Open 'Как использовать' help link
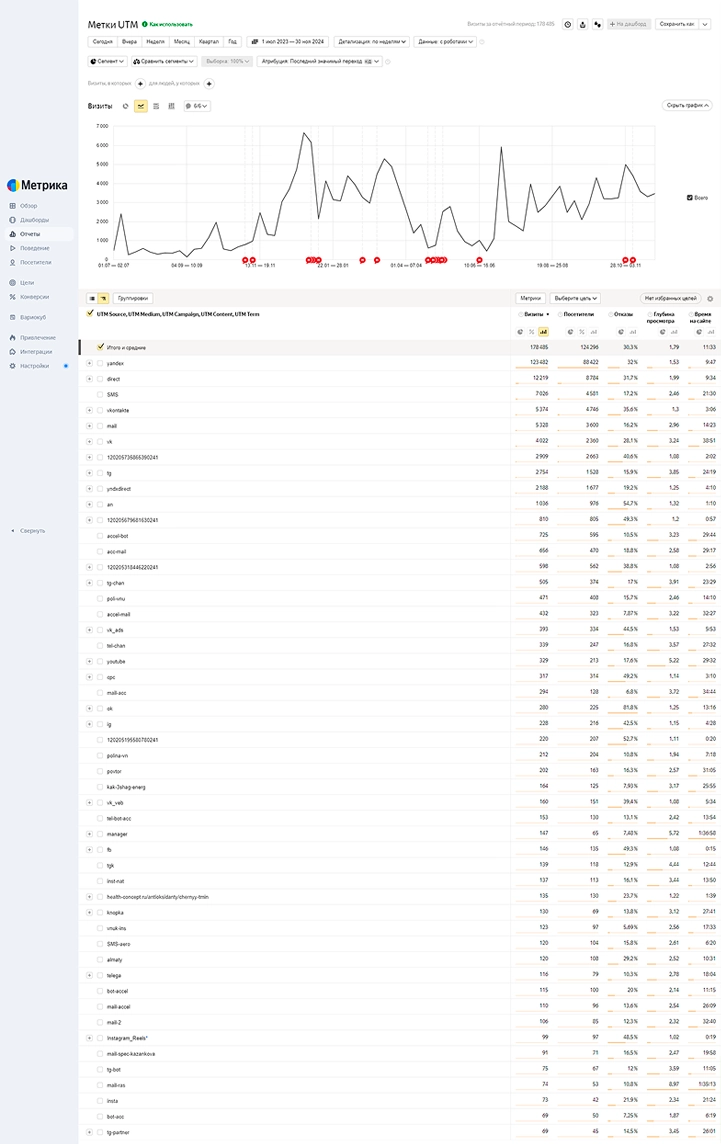 click(168, 24)
